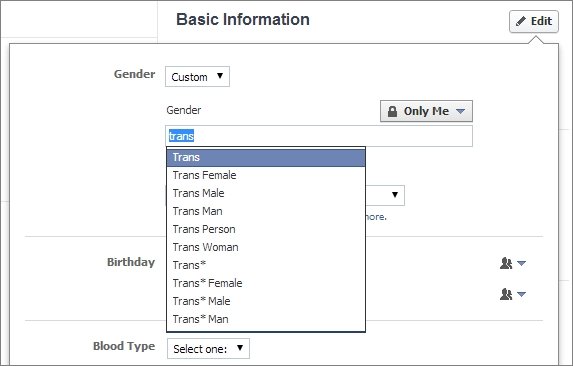Open the partially hidden pronoun dropdown arrow
Image resolution: width=573 pixels, height=366 pixels.
tap(395, 195)
